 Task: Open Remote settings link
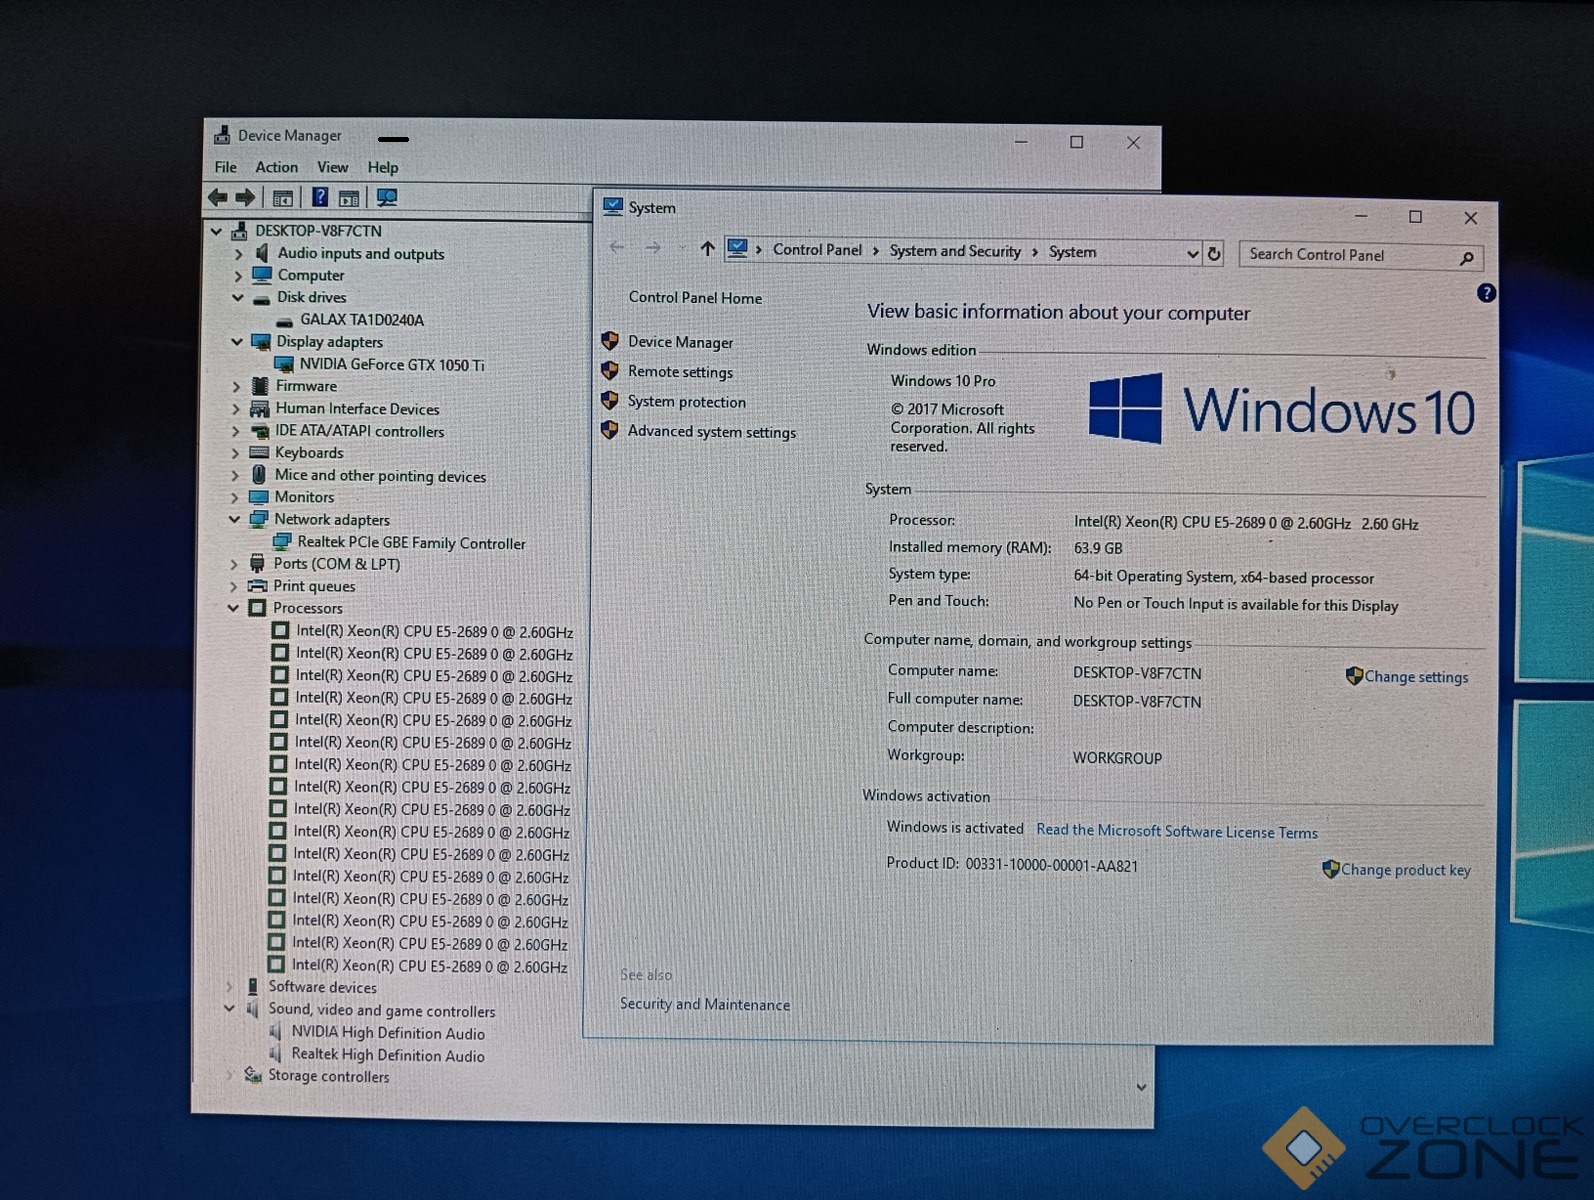coord(680,372)
